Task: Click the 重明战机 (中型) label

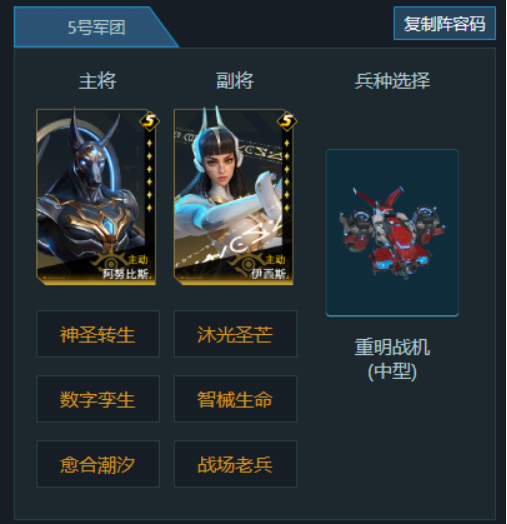Action: point(392,359)
